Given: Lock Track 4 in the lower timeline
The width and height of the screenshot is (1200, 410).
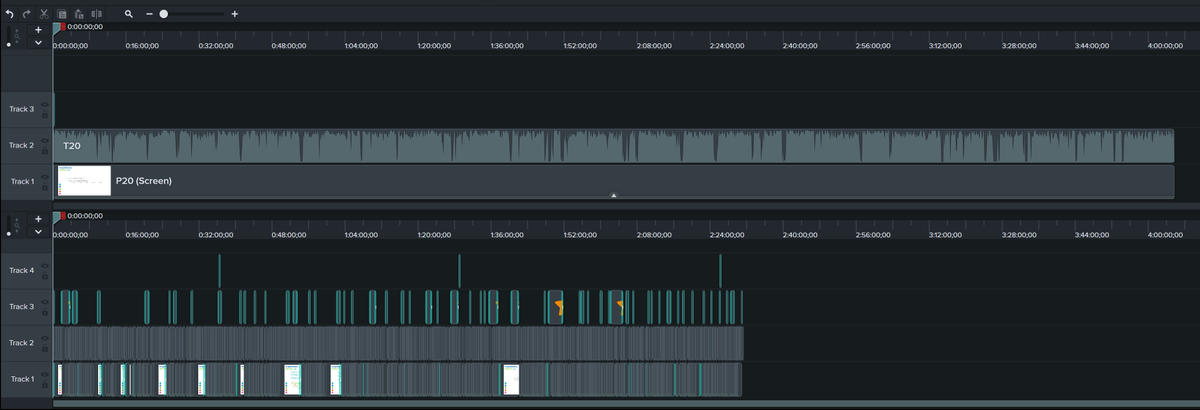Looking at the screenshot, I should tap(45, 275).
